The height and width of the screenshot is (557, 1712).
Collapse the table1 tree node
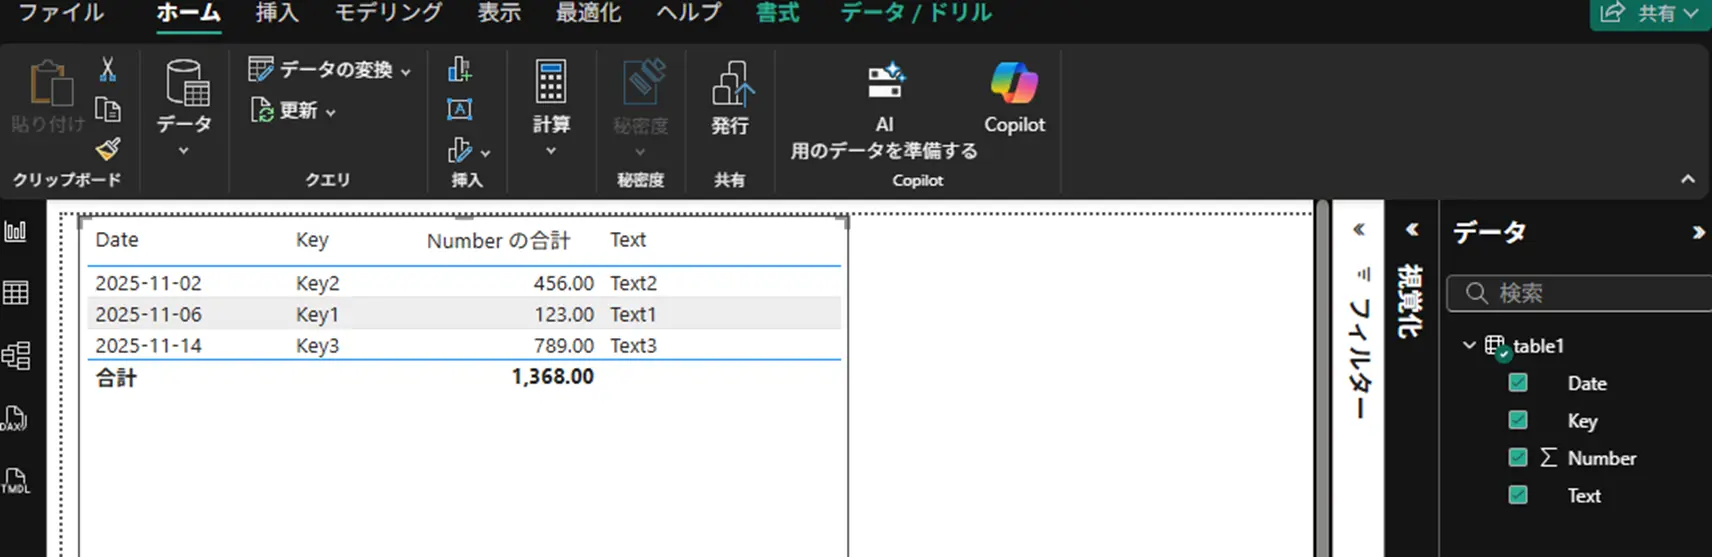pos(1469,346)
